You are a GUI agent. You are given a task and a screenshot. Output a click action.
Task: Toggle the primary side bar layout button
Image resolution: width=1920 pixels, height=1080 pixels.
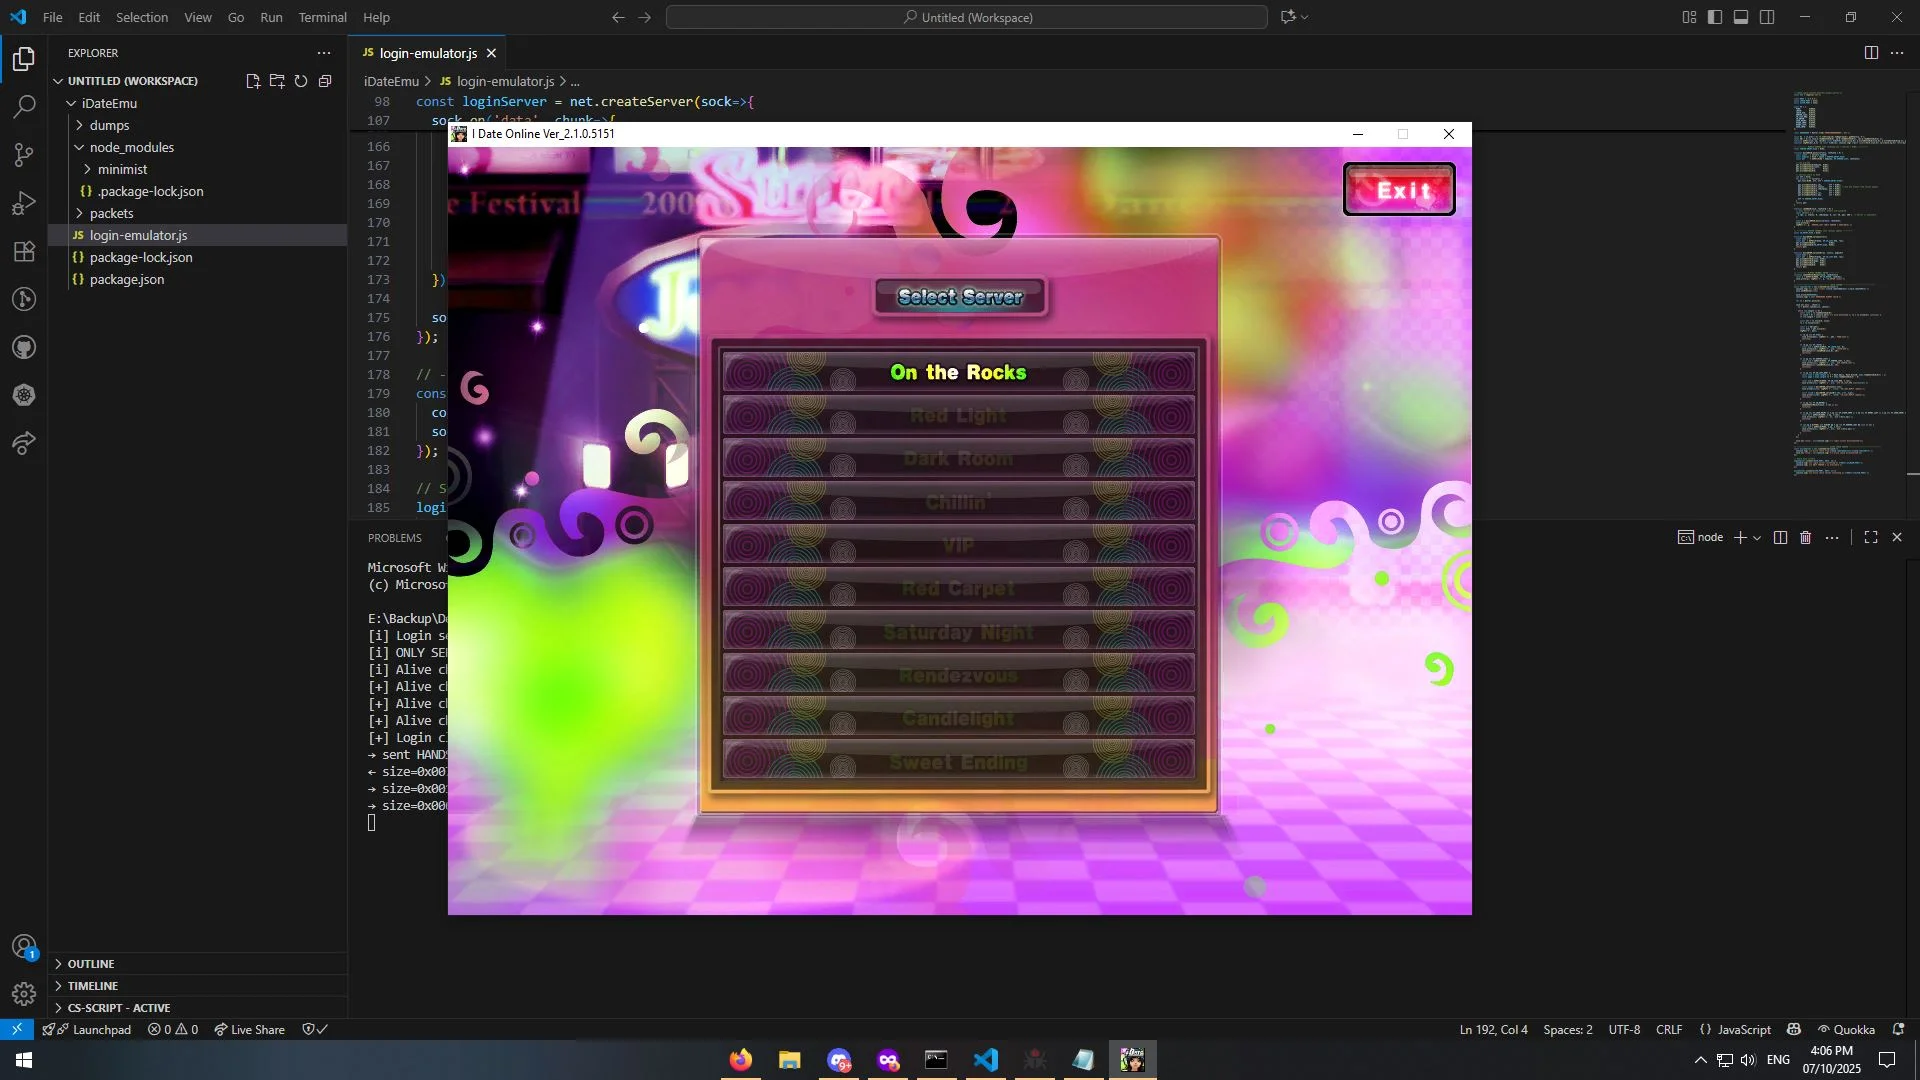1715,17
